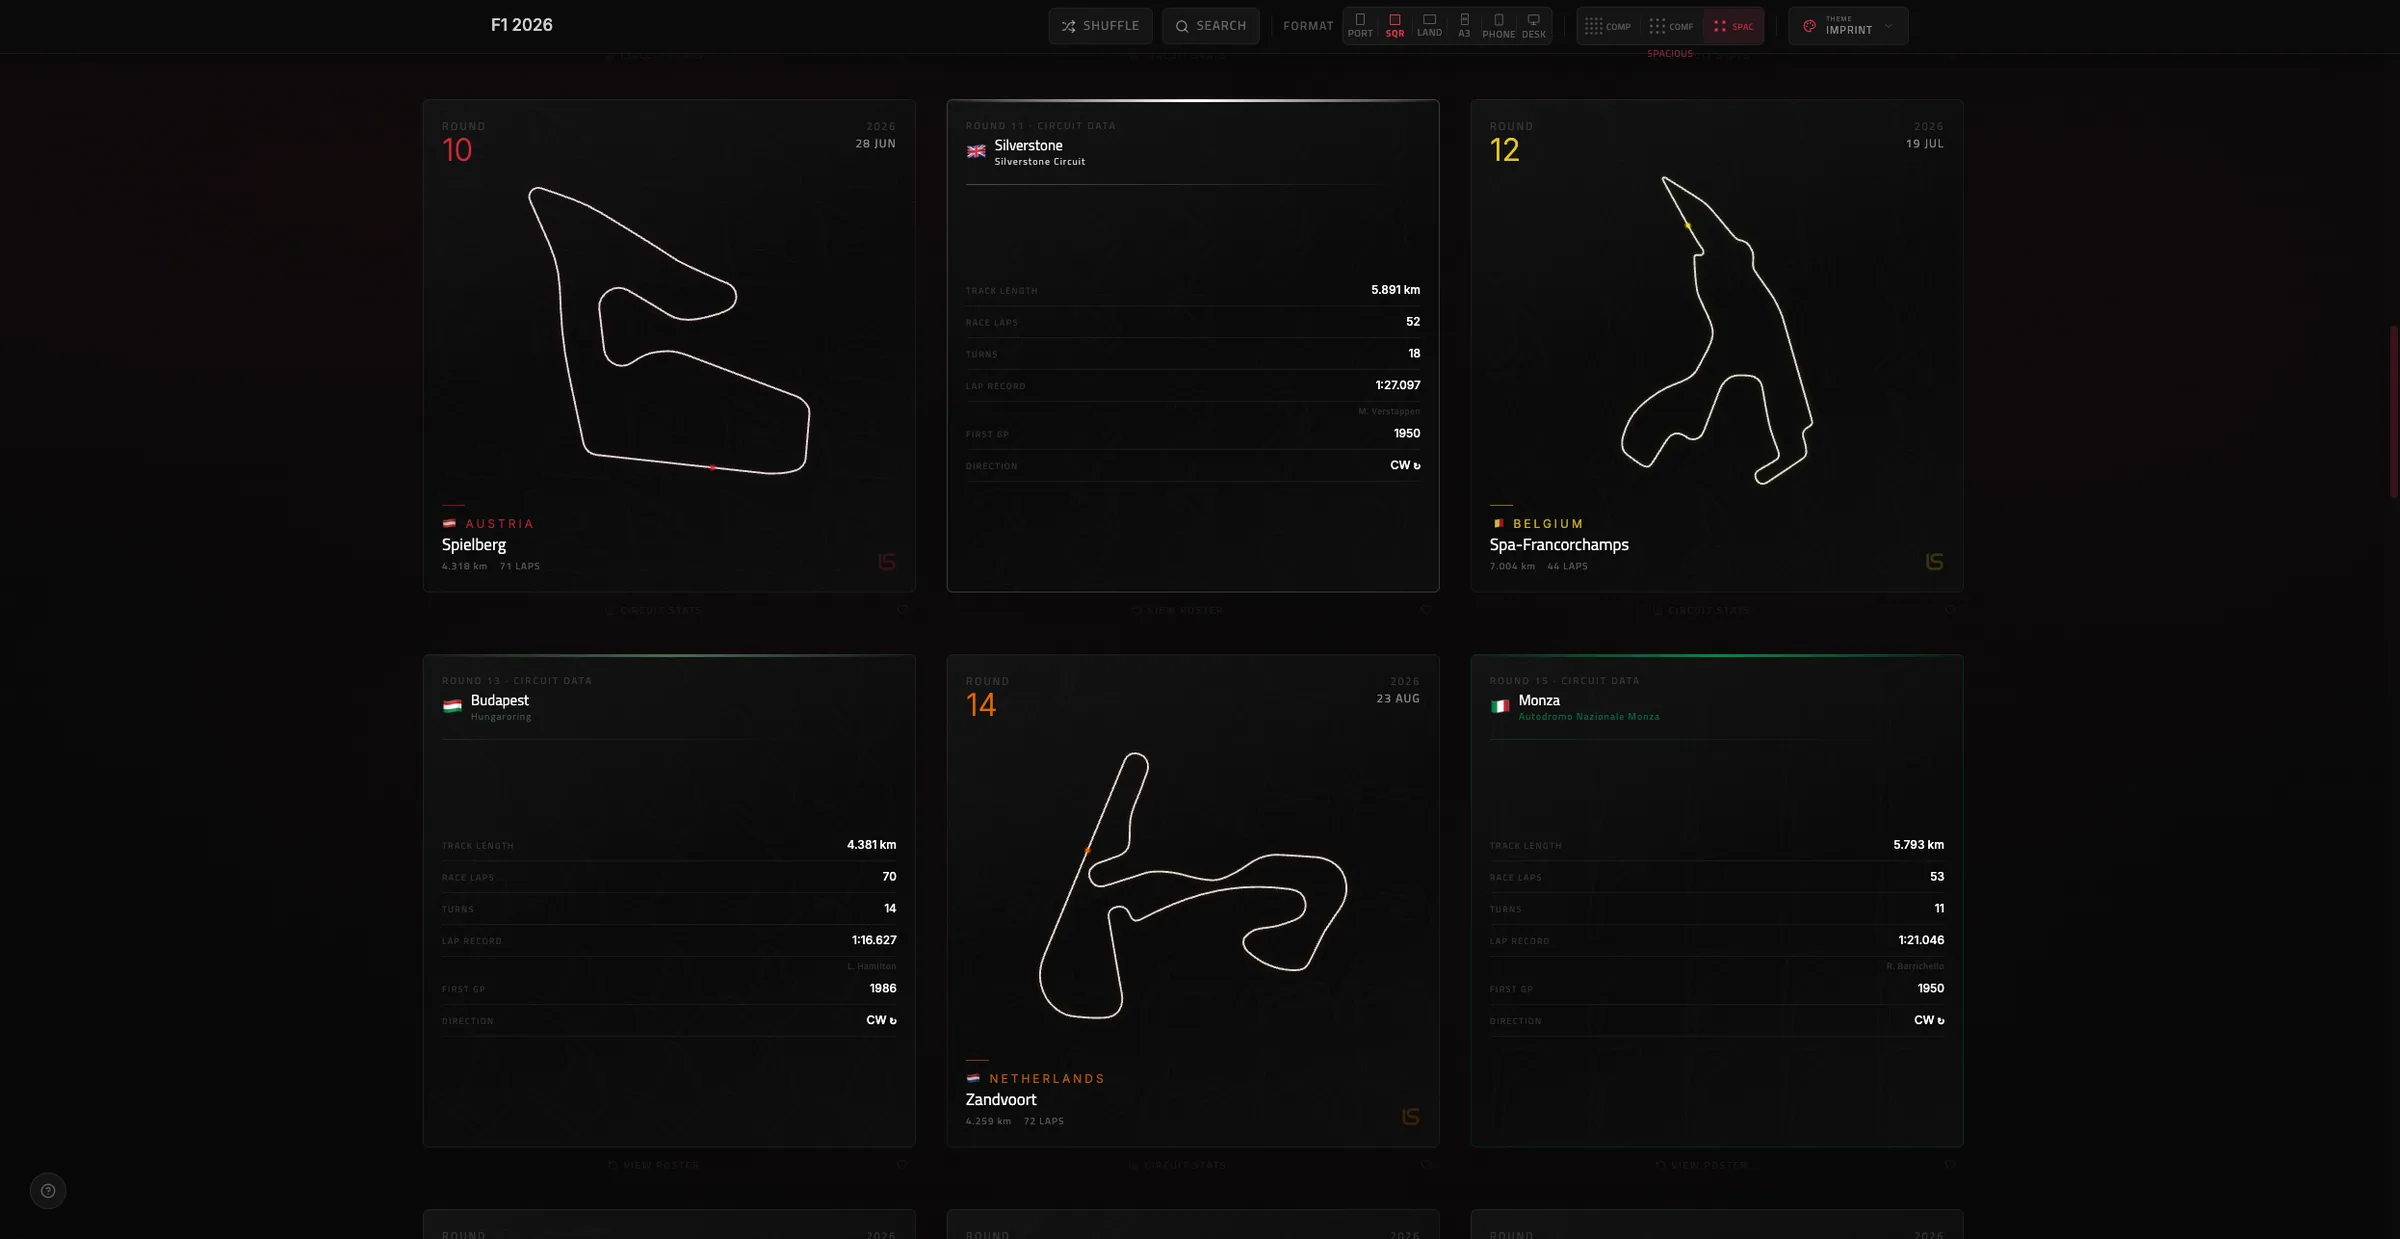
Task: Select the DESK desktop format
Action: [1534, 26]
